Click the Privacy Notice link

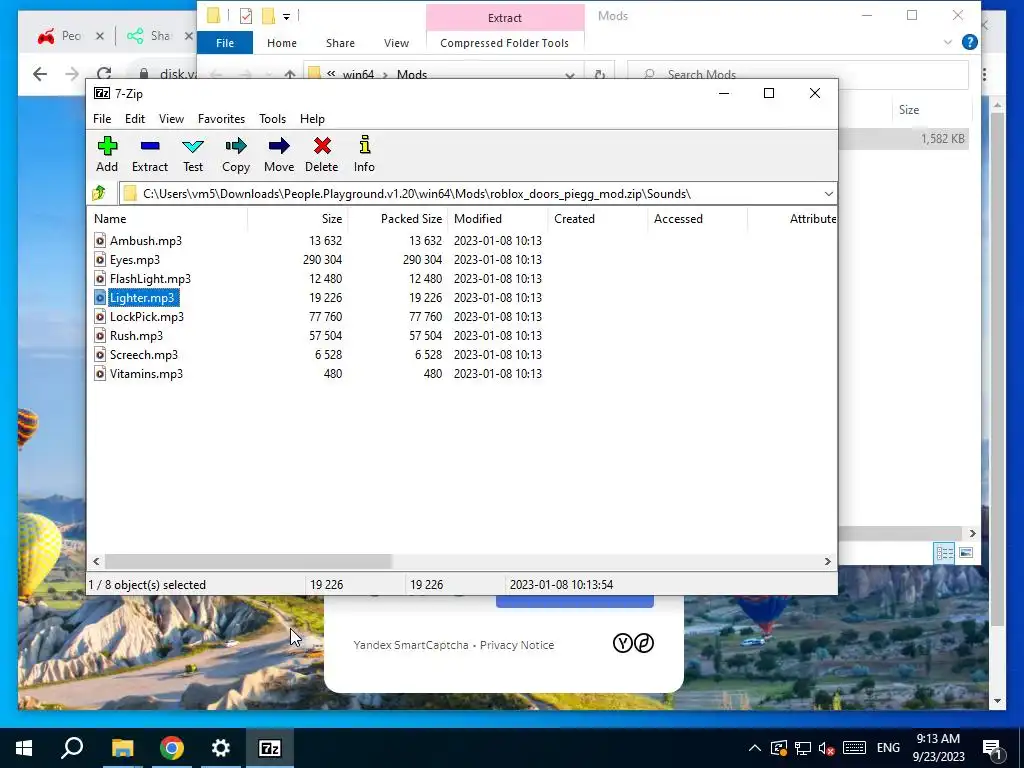[x=517, y=645]
